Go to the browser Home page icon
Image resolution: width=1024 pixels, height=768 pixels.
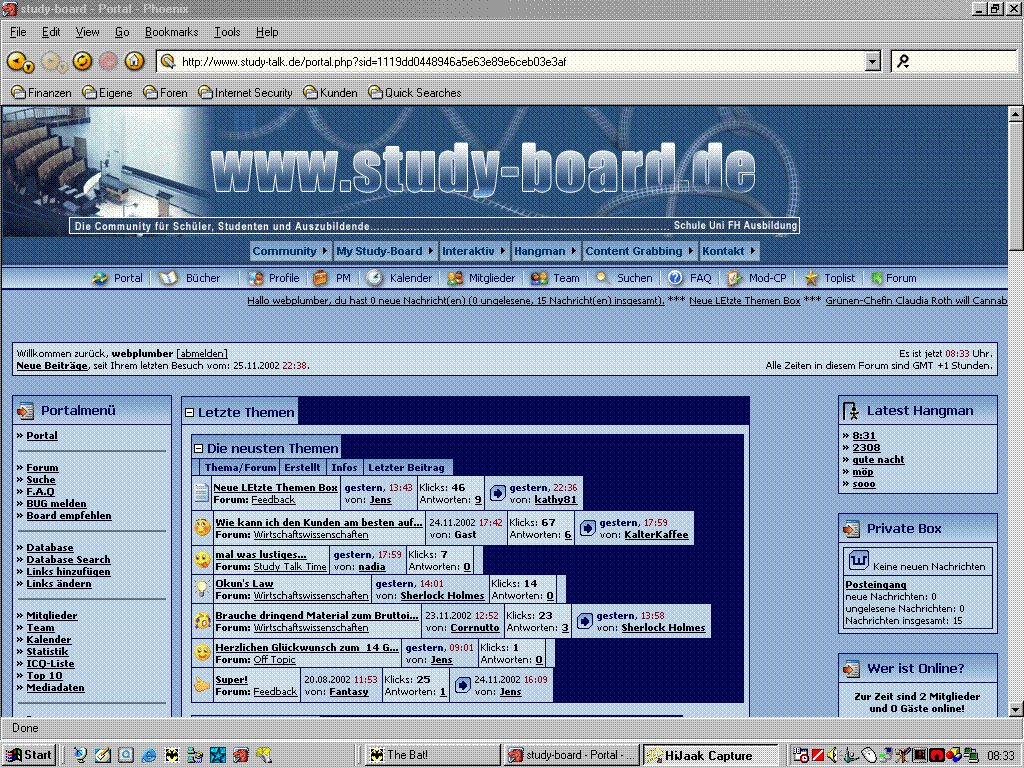[x=134, y=62]
